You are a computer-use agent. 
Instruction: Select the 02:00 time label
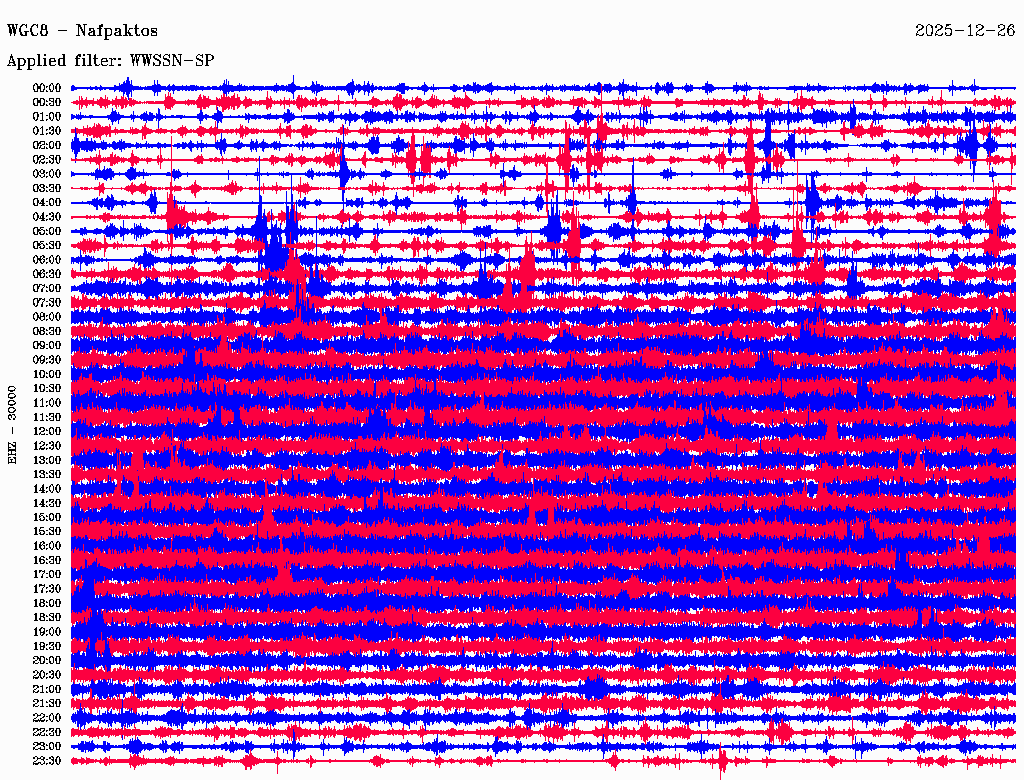pyautogui.click(x=47, y=146)
